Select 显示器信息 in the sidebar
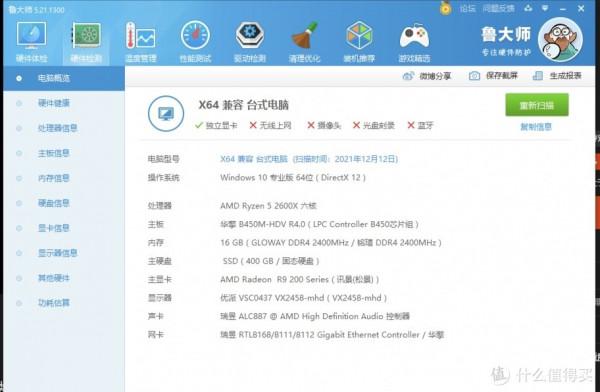600x392 pixels. 64,253
